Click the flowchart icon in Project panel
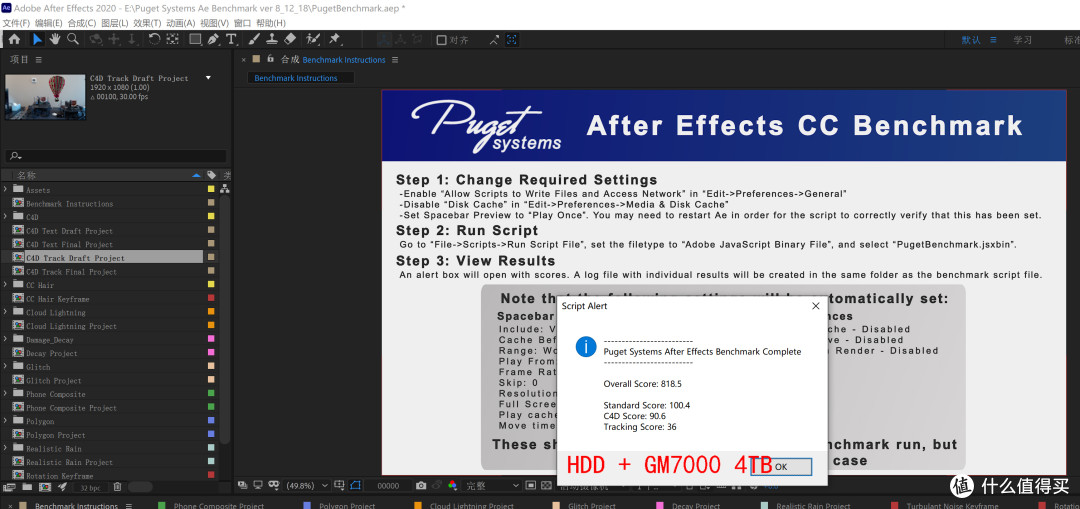This screenshot has width=1080, height=509. click(x=225, y=189)
